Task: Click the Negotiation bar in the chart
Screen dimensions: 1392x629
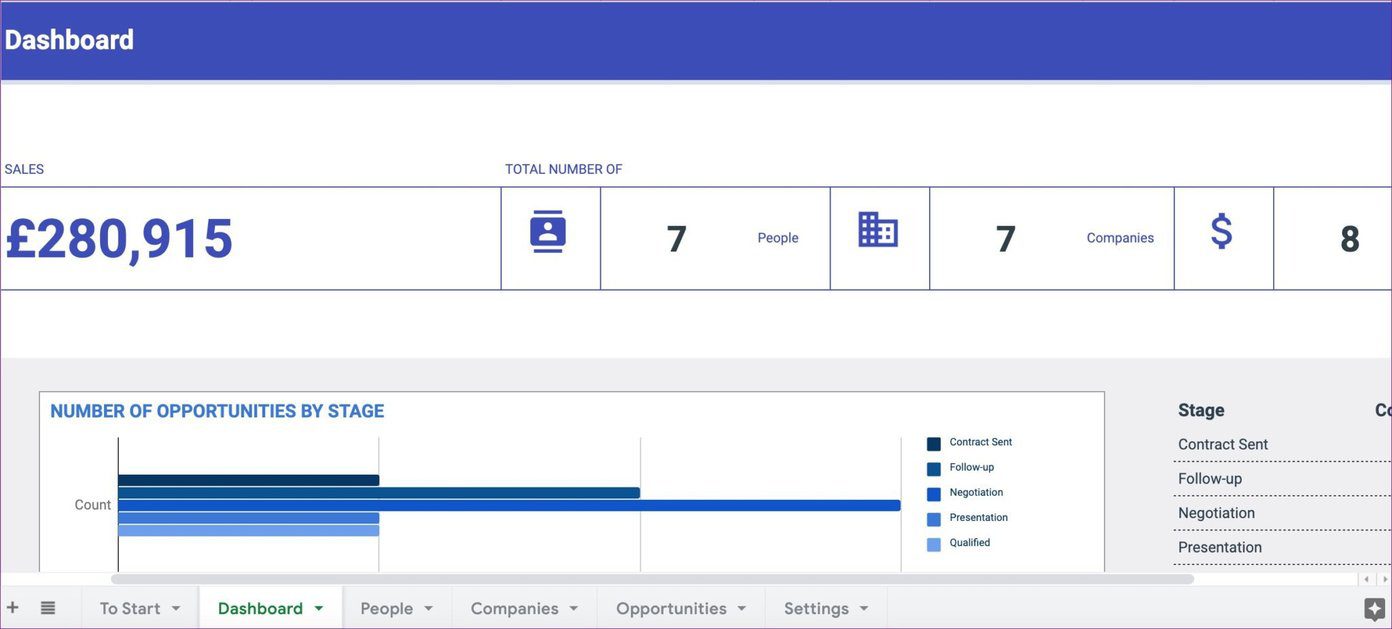Action: click(x=509, y=505)
